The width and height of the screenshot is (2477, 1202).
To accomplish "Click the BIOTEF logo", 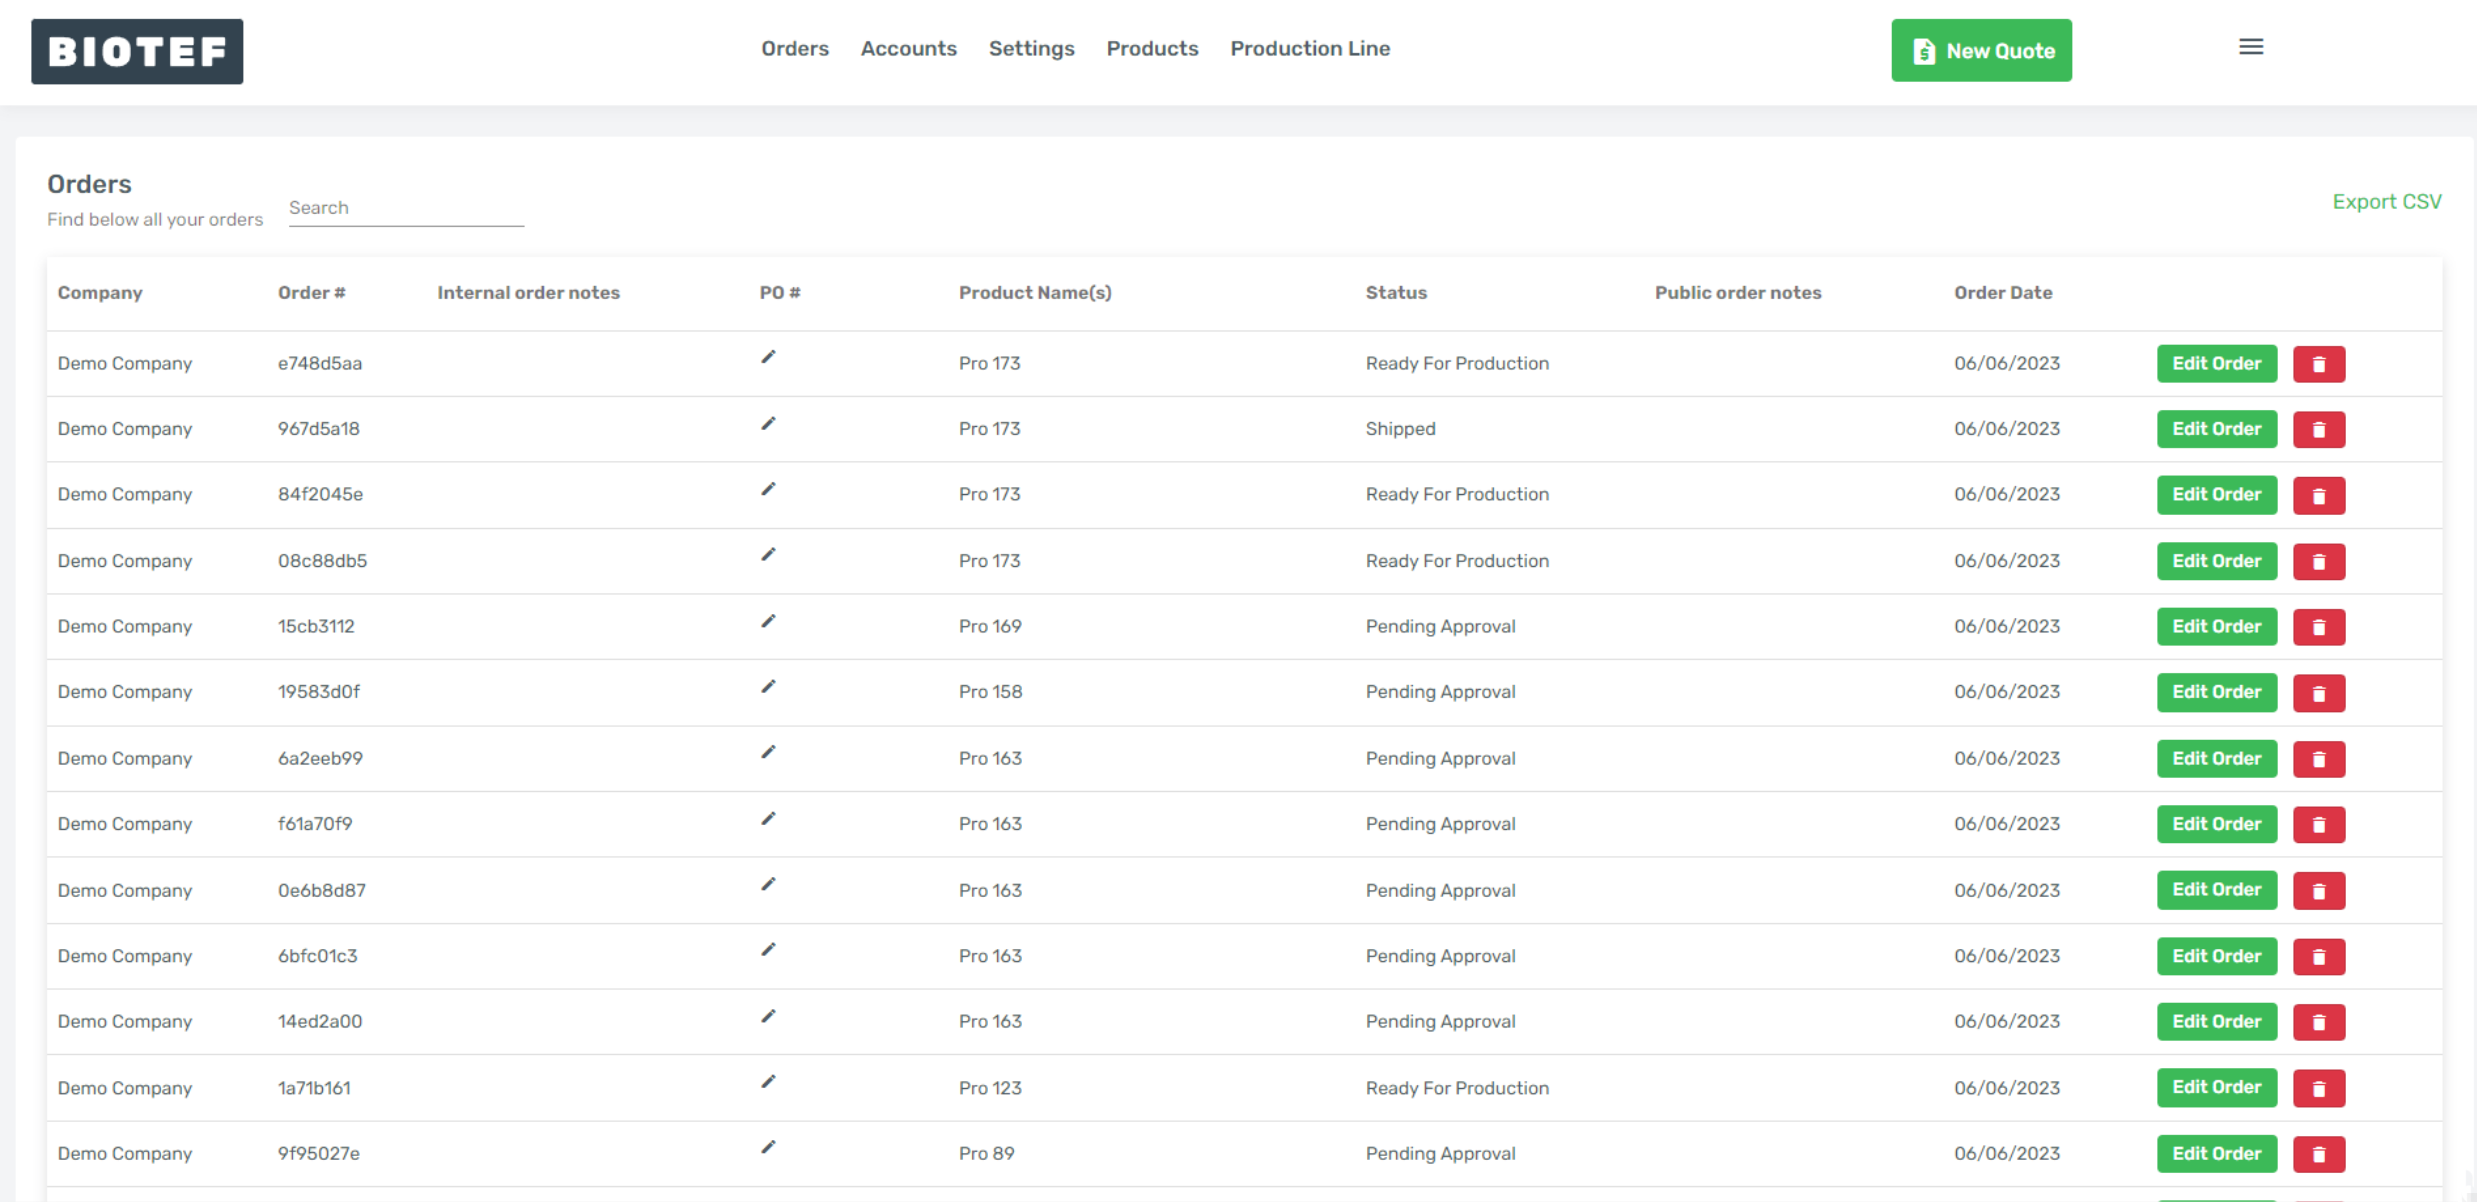I will coord(137,51).
